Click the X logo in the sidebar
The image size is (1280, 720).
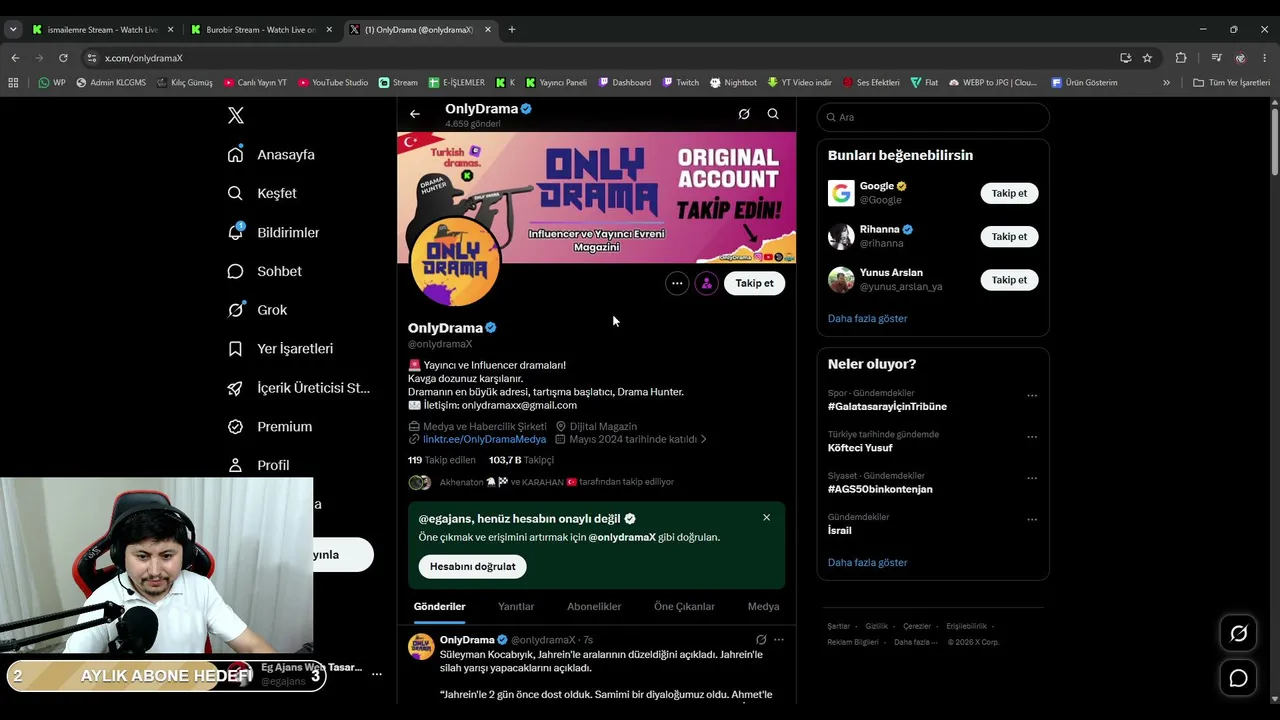pos(236,115)
